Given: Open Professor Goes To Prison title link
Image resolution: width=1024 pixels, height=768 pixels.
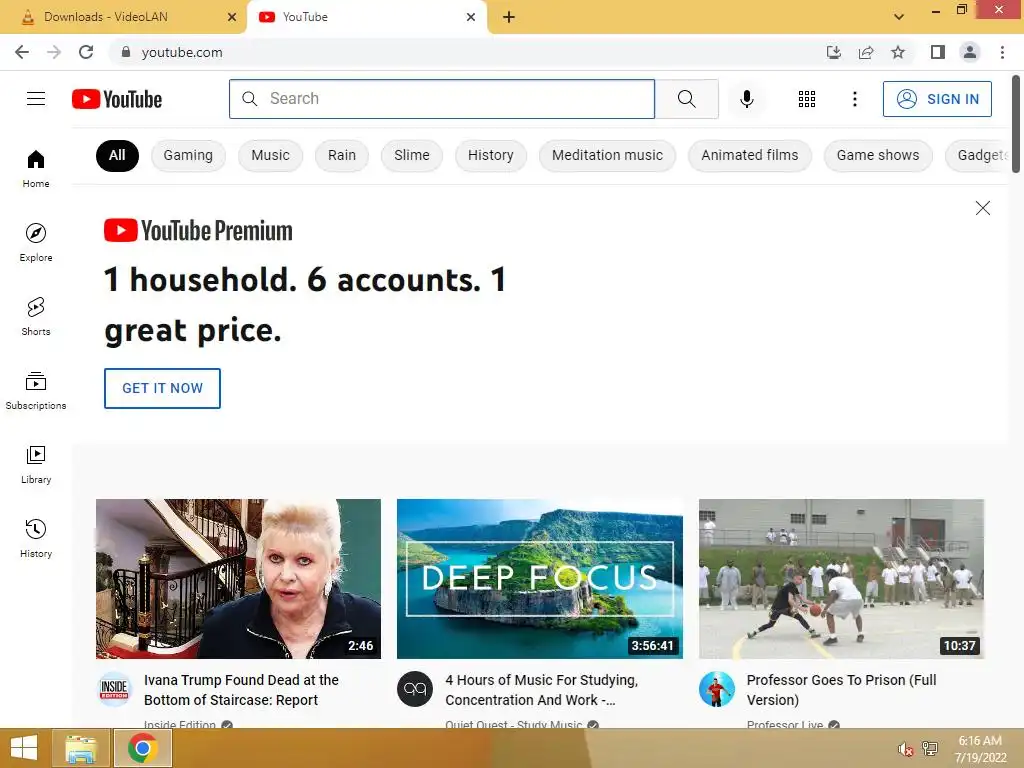Looking at the screenshot, I should point(841,690).
